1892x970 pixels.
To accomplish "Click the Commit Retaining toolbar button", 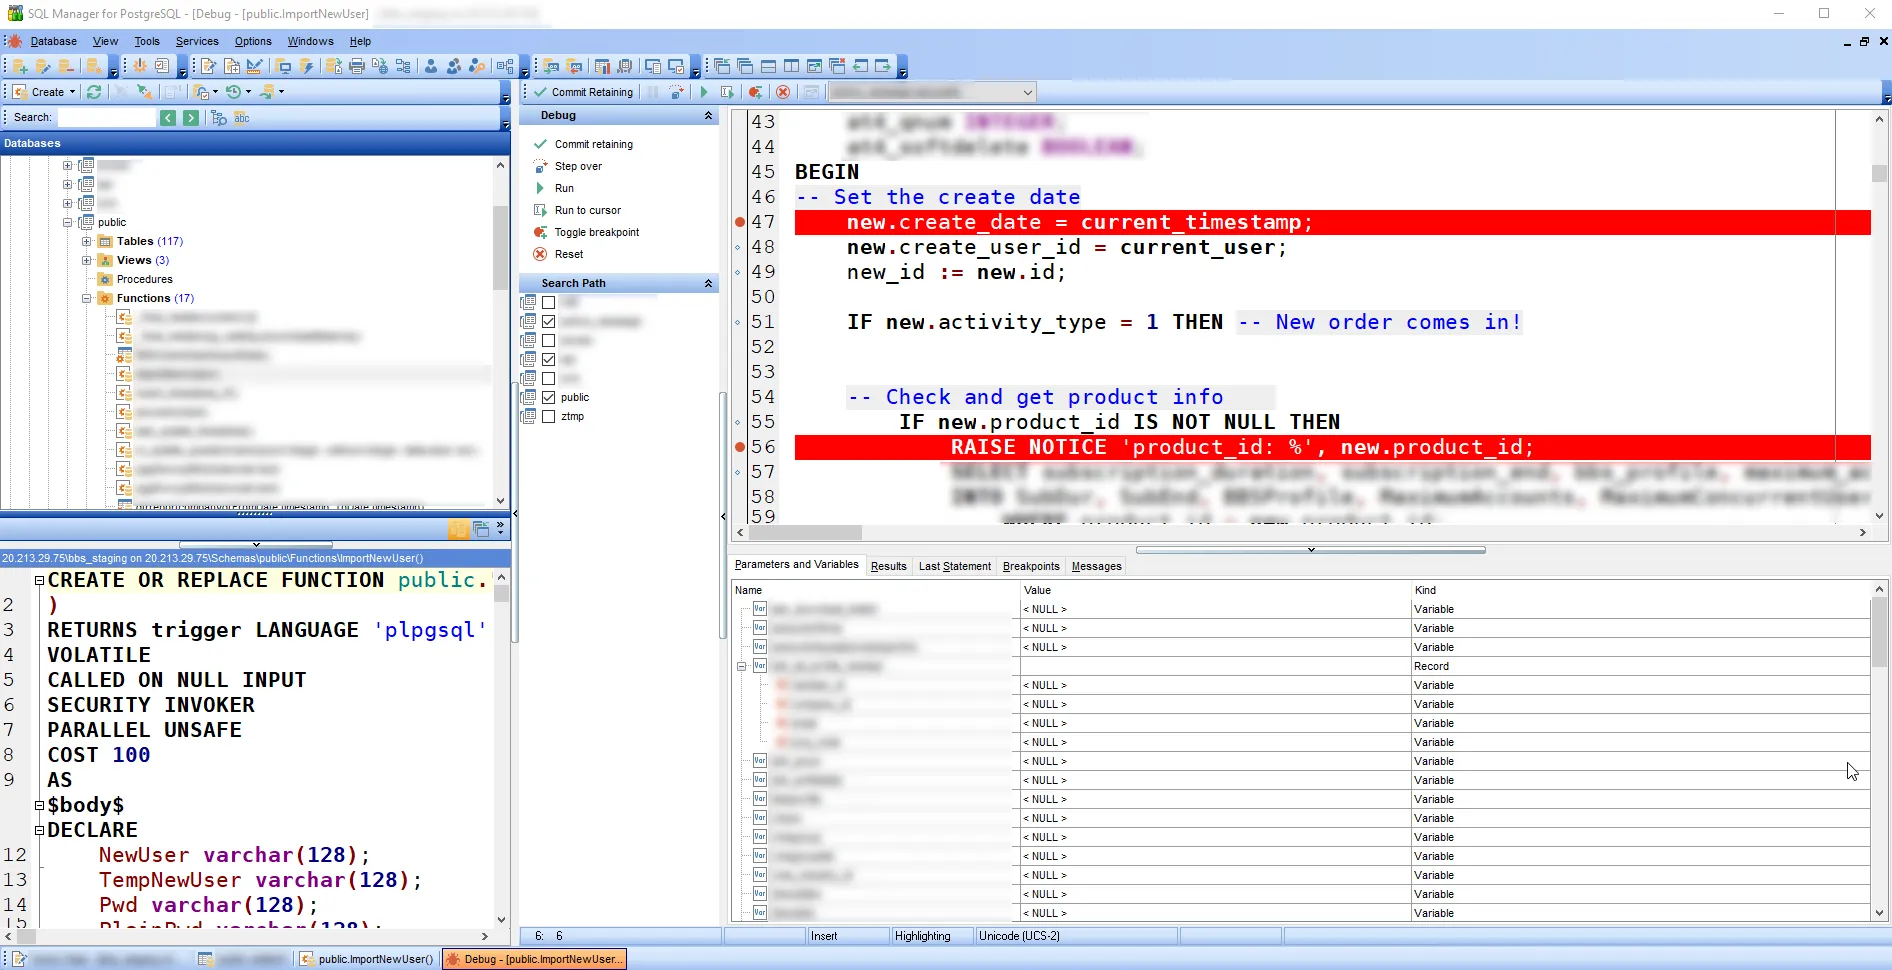I will click(x=584, y=92).
